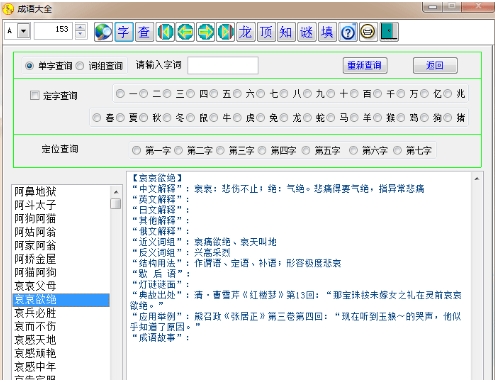Select 阿斗太子 in the idiom list
The width and height of the screenshot is (495, 382).
[x=61, y=205]
